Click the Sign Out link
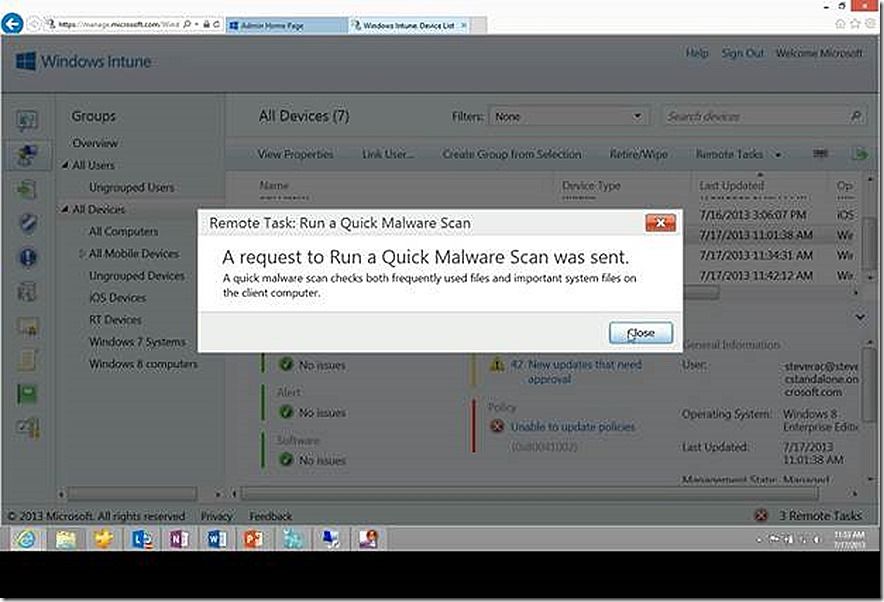884x602 pixels. pyautogui.click(x=742, y=53)
